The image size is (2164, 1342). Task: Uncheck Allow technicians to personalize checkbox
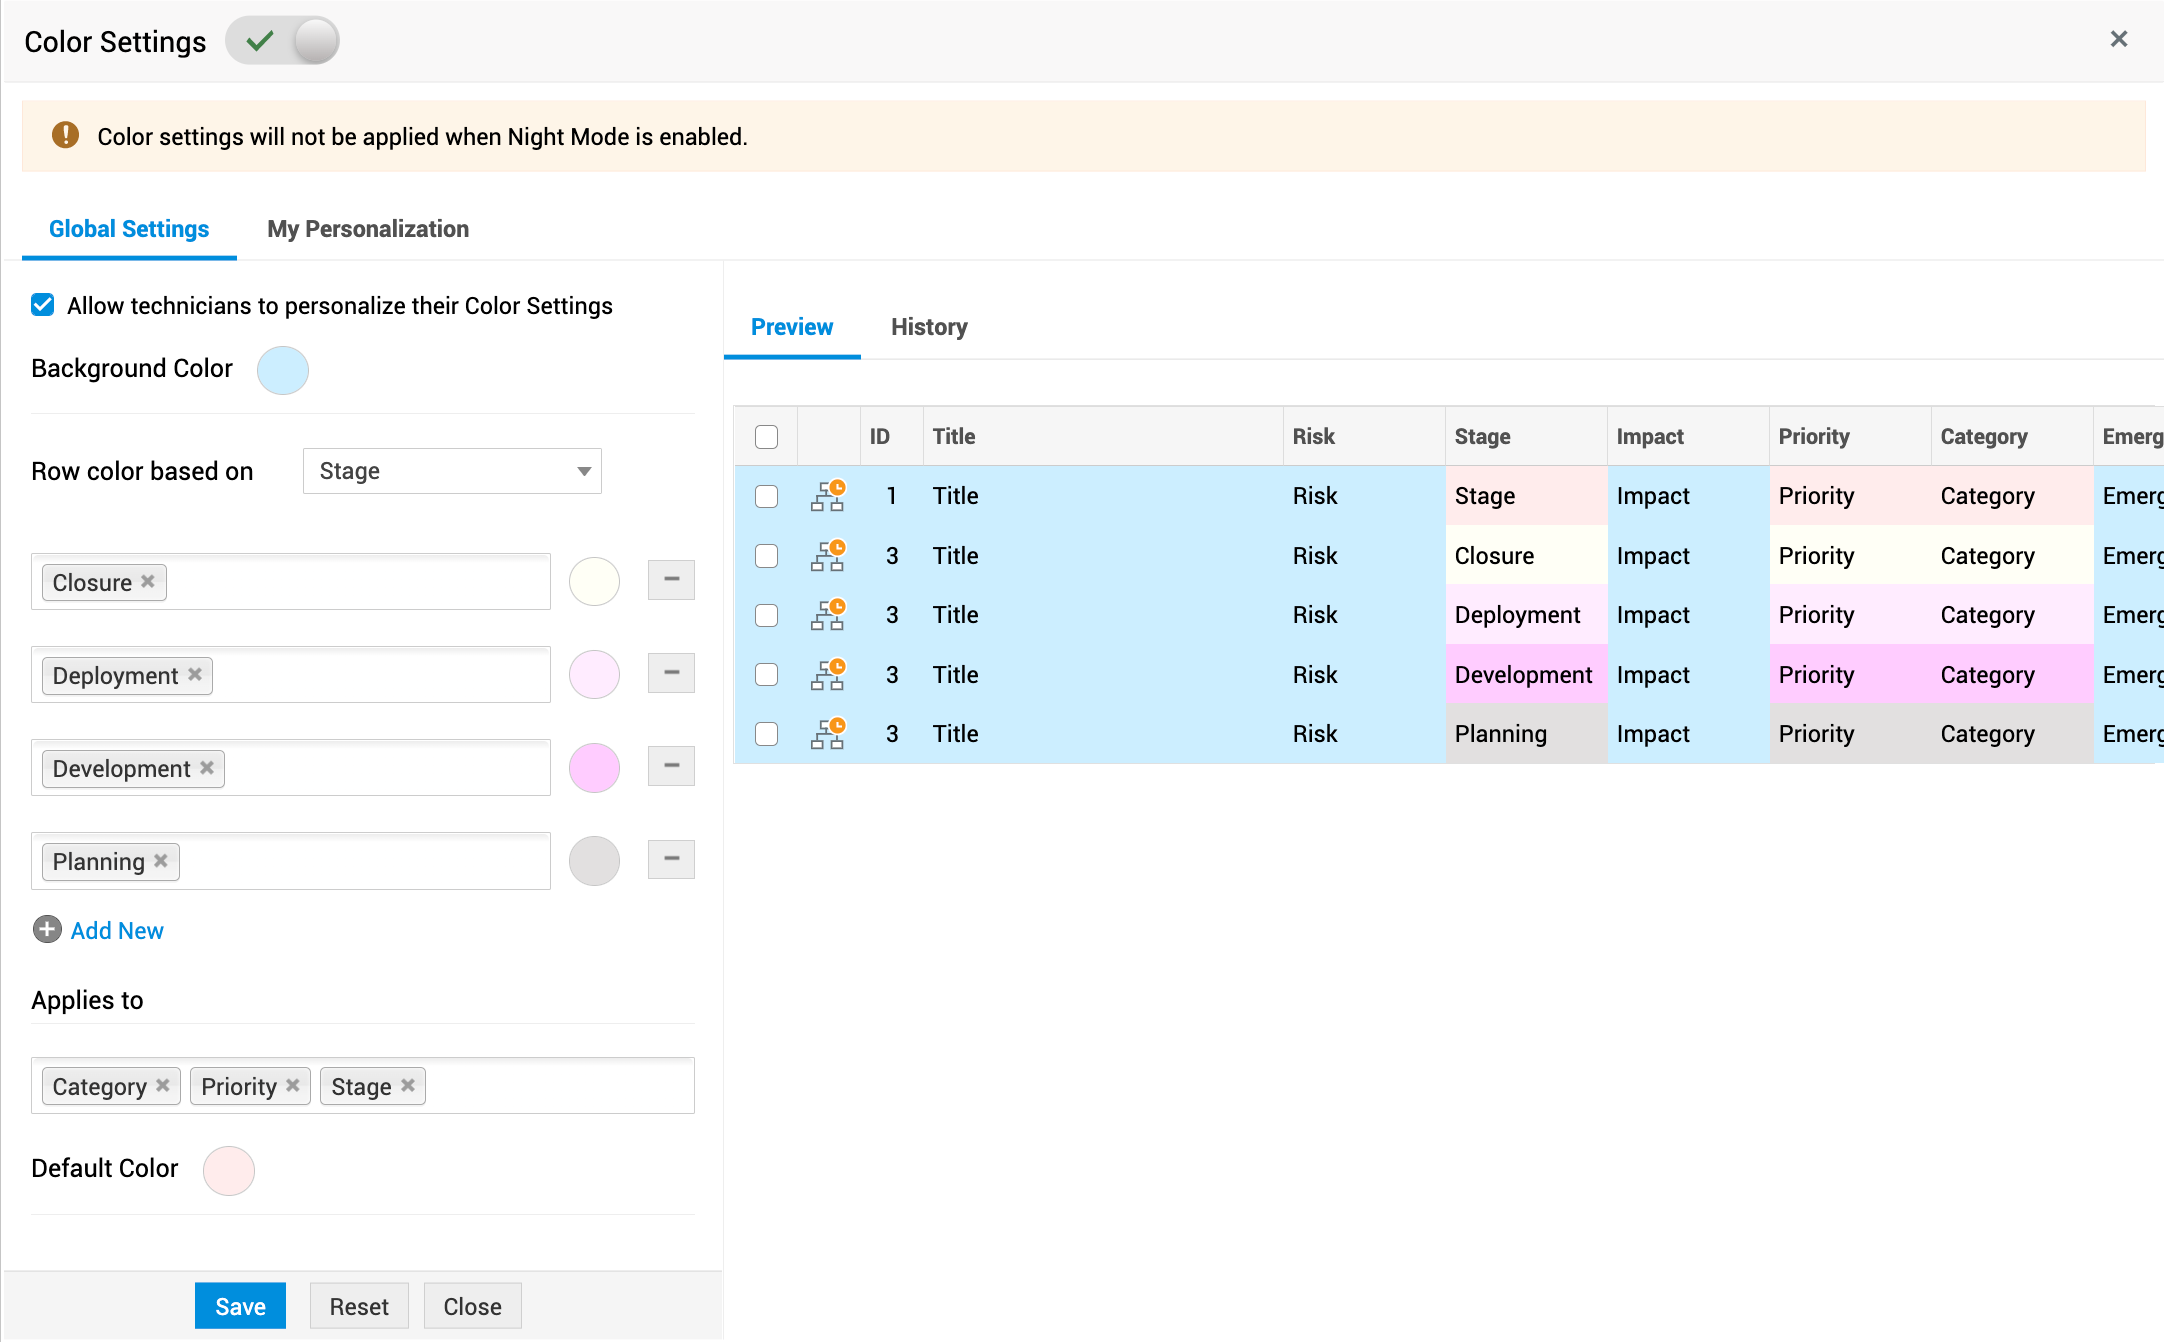pyautogui.click(x=43, y=305)
